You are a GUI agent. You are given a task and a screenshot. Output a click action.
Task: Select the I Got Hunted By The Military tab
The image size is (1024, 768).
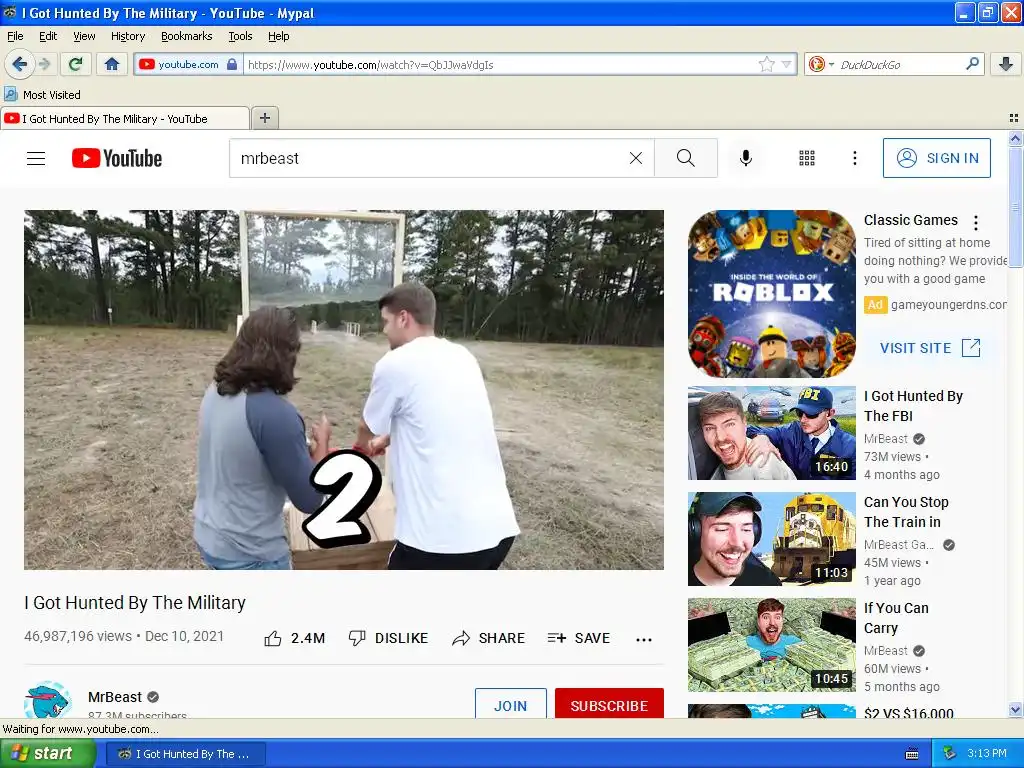tap(124, 118)
